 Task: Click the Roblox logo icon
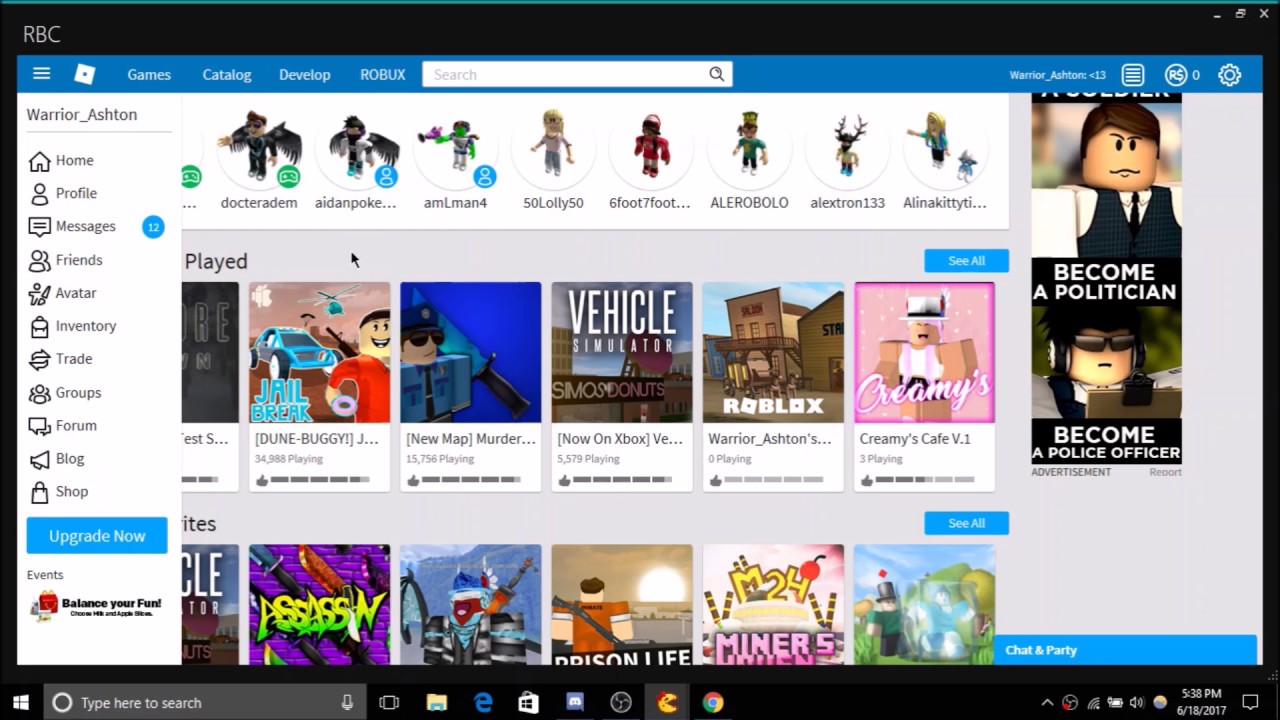pyautogui.click(x=85, y=74)
